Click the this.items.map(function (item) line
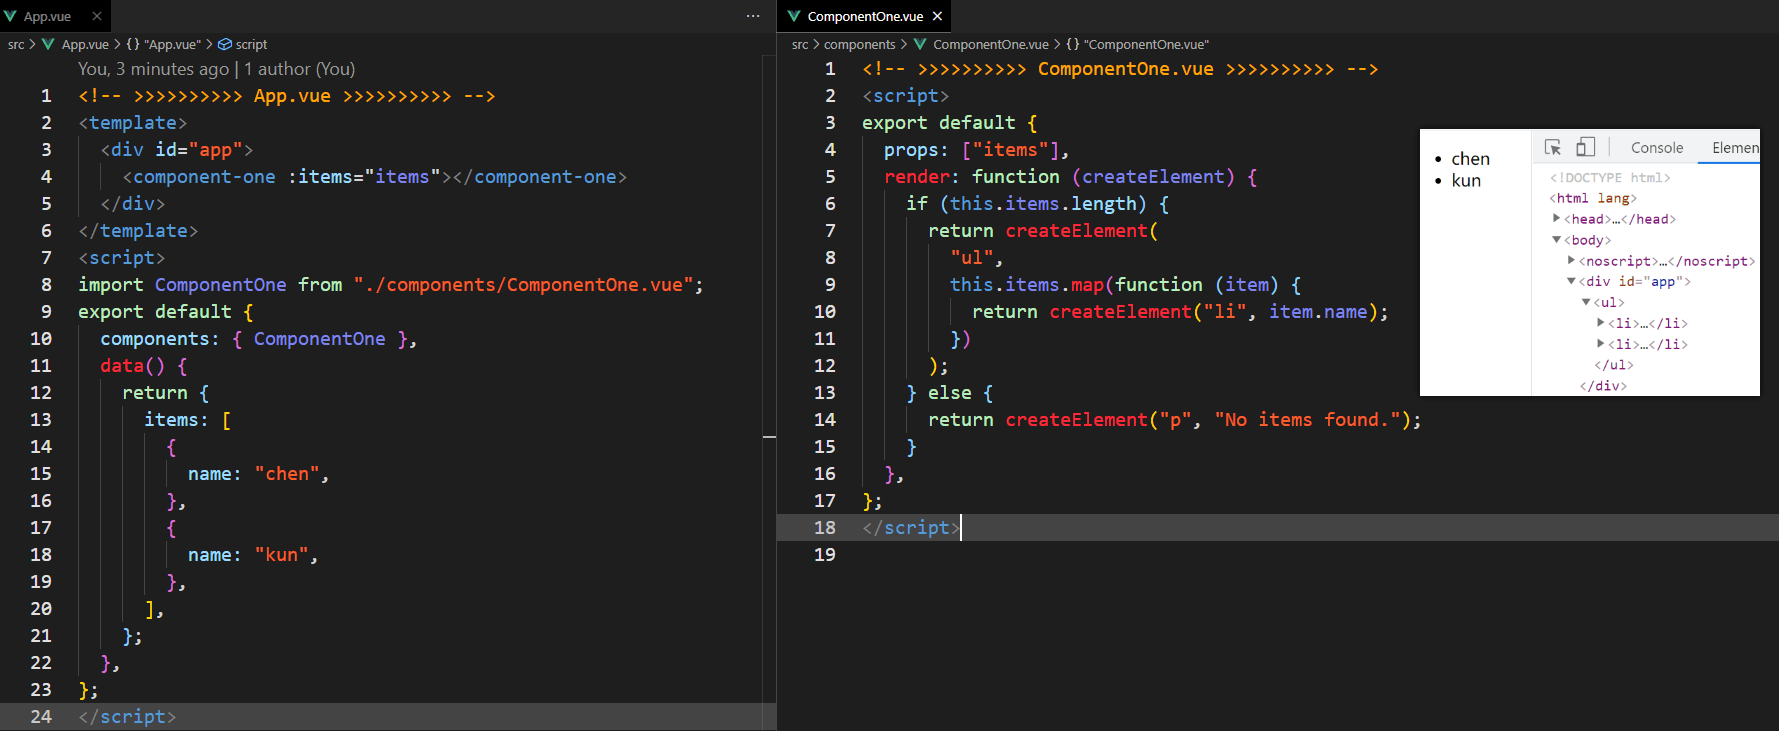This screenshot has height=731, width=1779. pyautogui.click(x=1125, y=285)
